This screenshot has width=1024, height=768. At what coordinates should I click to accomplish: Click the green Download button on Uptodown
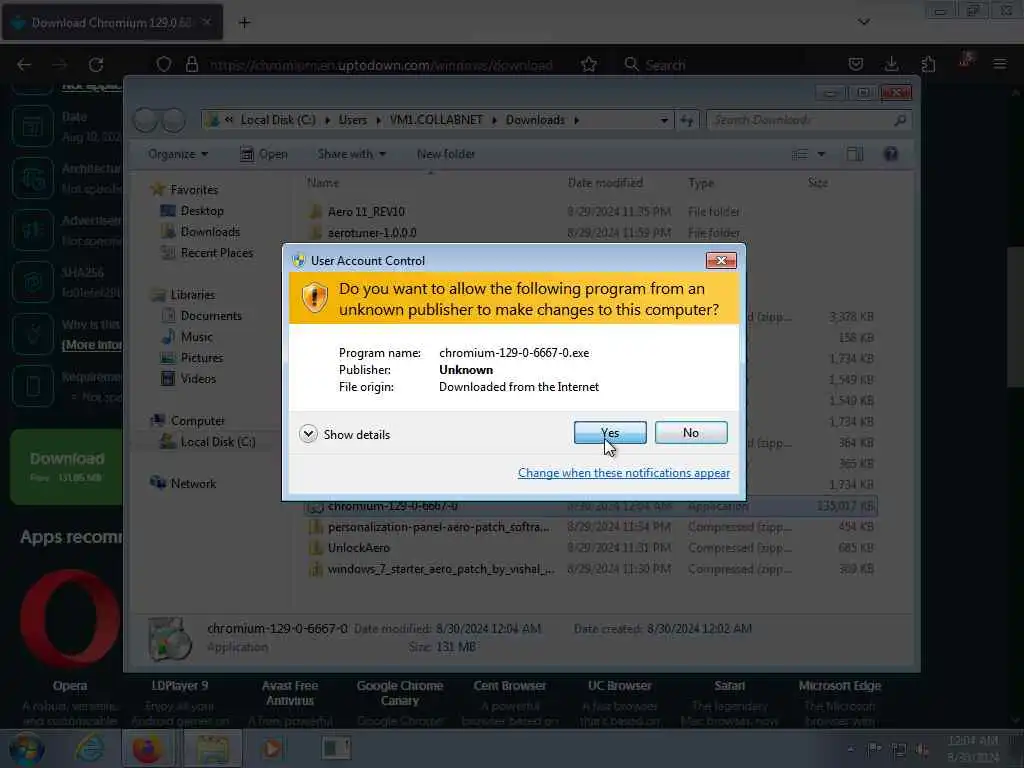[x=67, y=466]
